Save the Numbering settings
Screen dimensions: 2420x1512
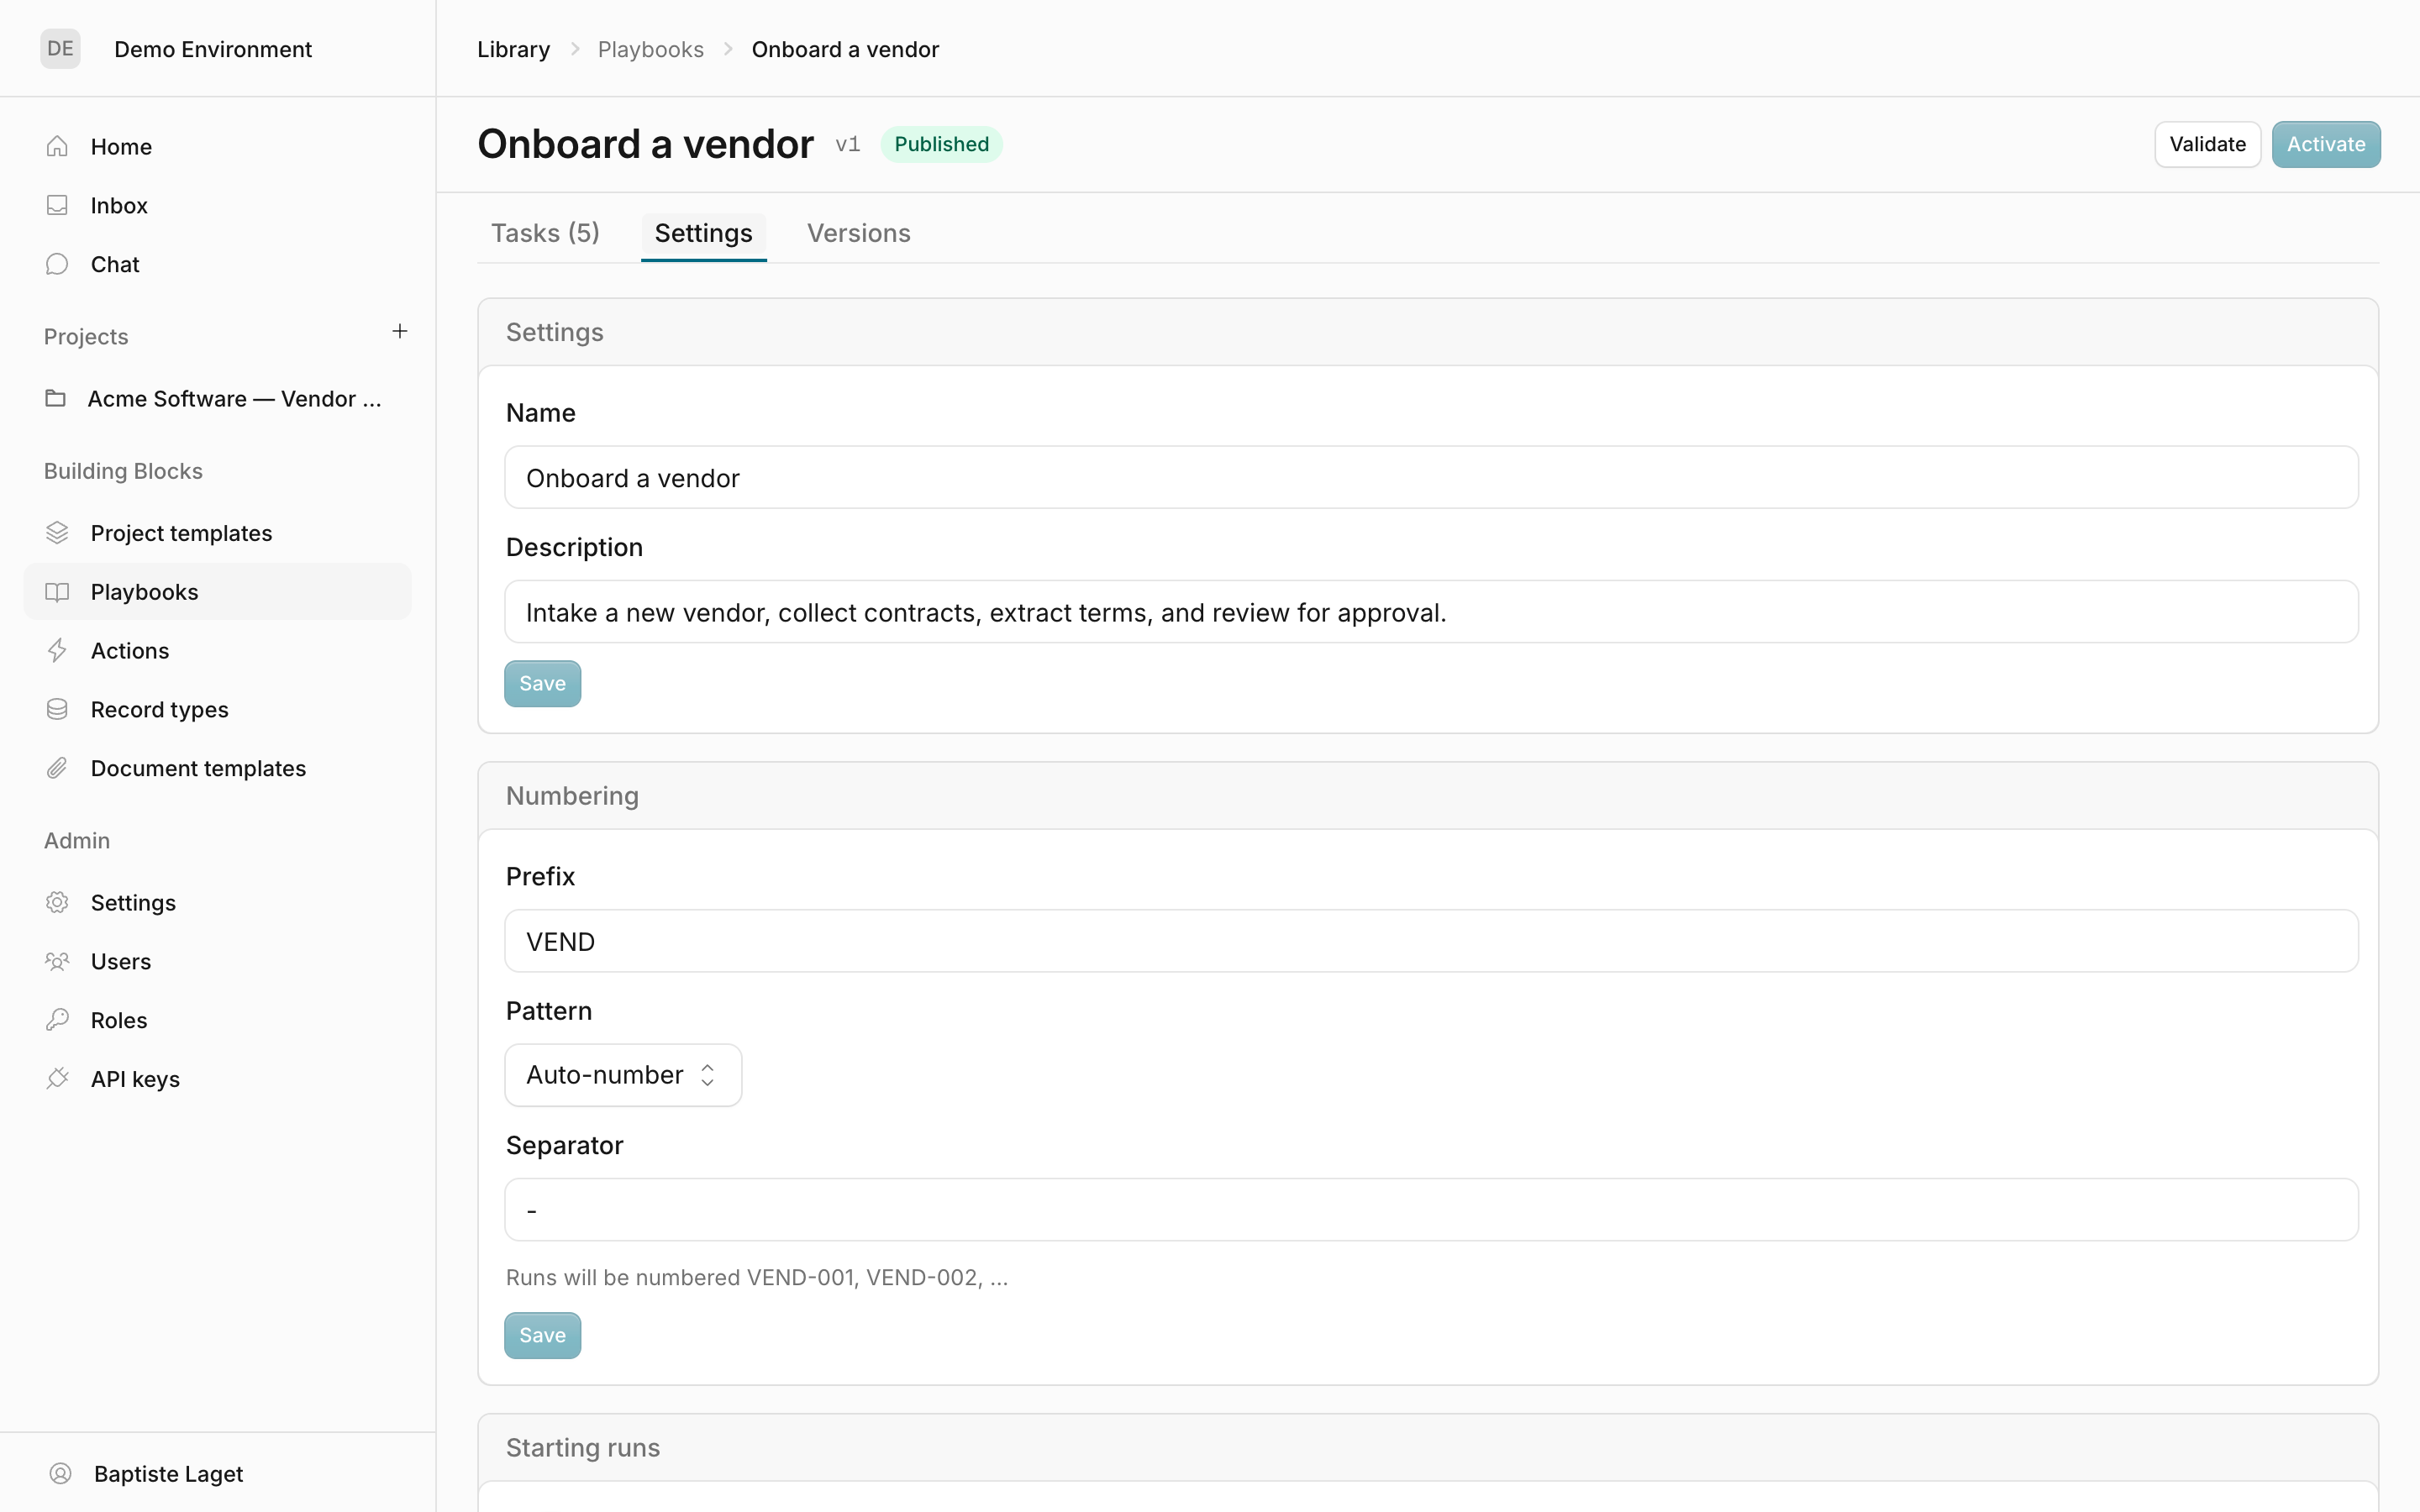click(x=542, y=1335)
